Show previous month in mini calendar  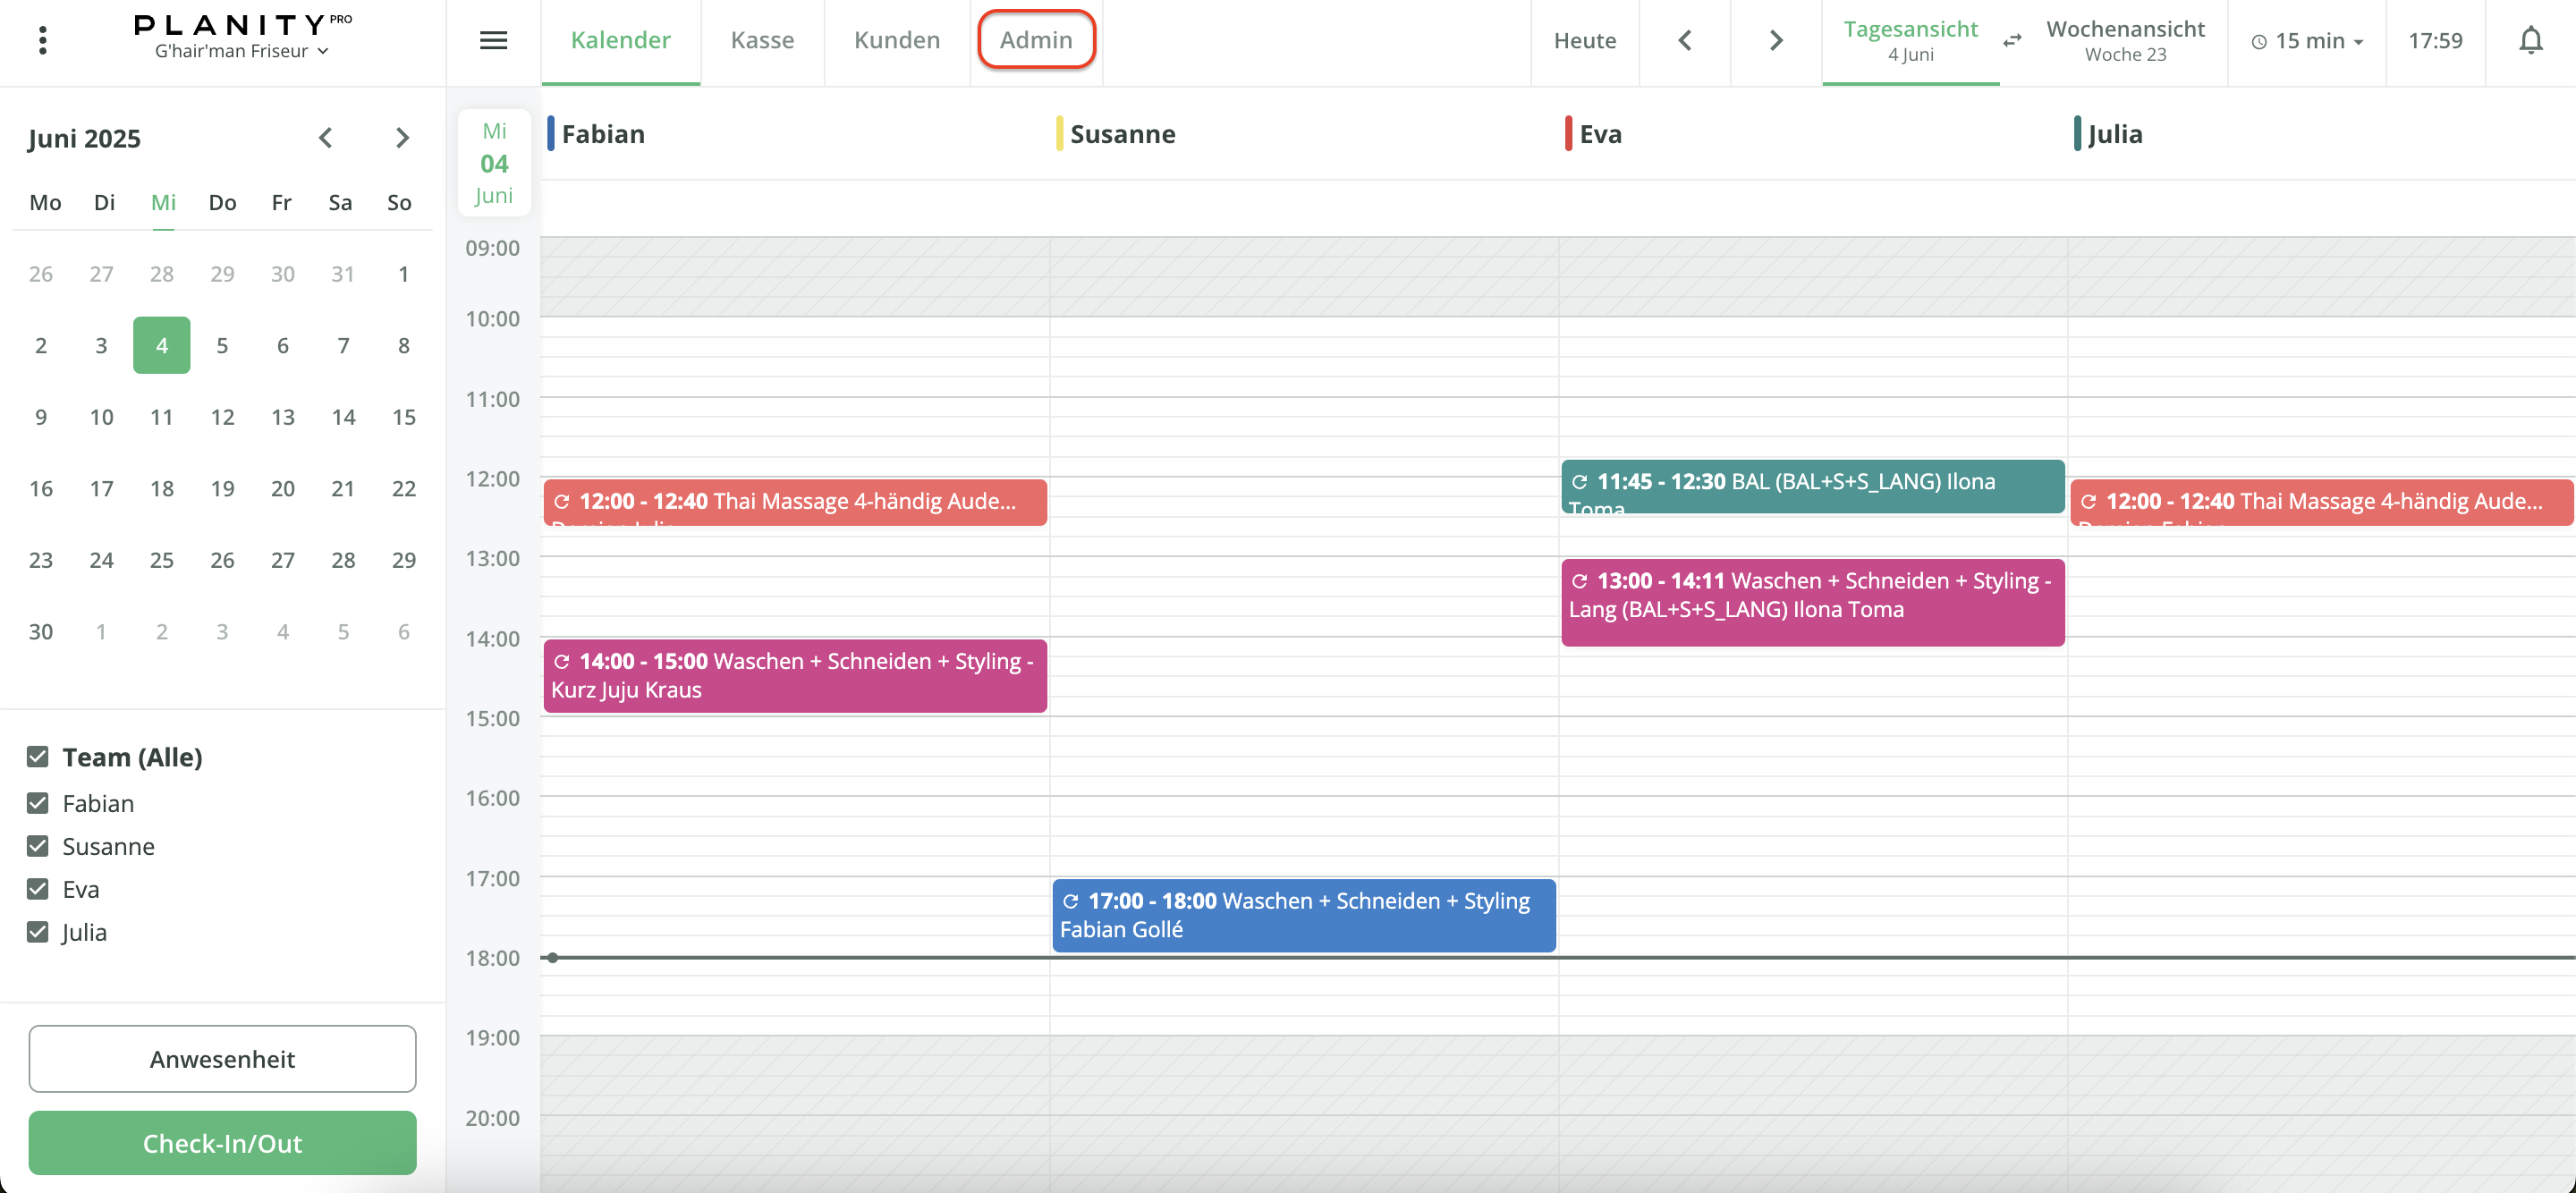point(325,138)
